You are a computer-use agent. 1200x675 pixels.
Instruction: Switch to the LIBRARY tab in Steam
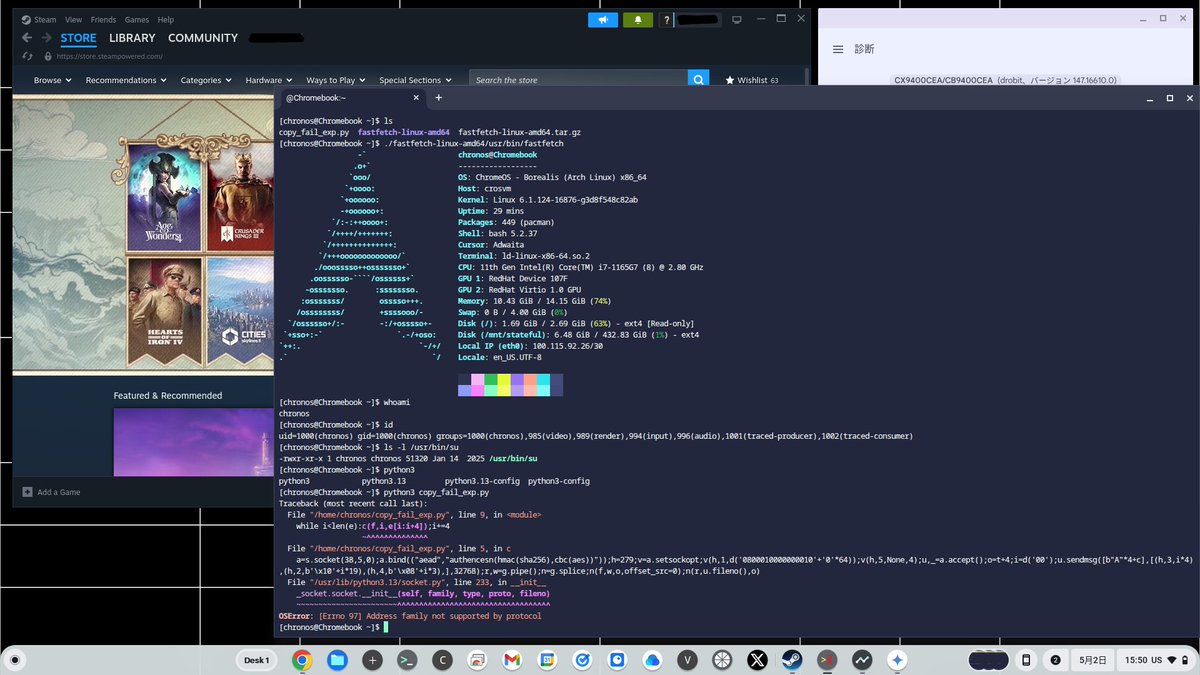click(132, 38)
